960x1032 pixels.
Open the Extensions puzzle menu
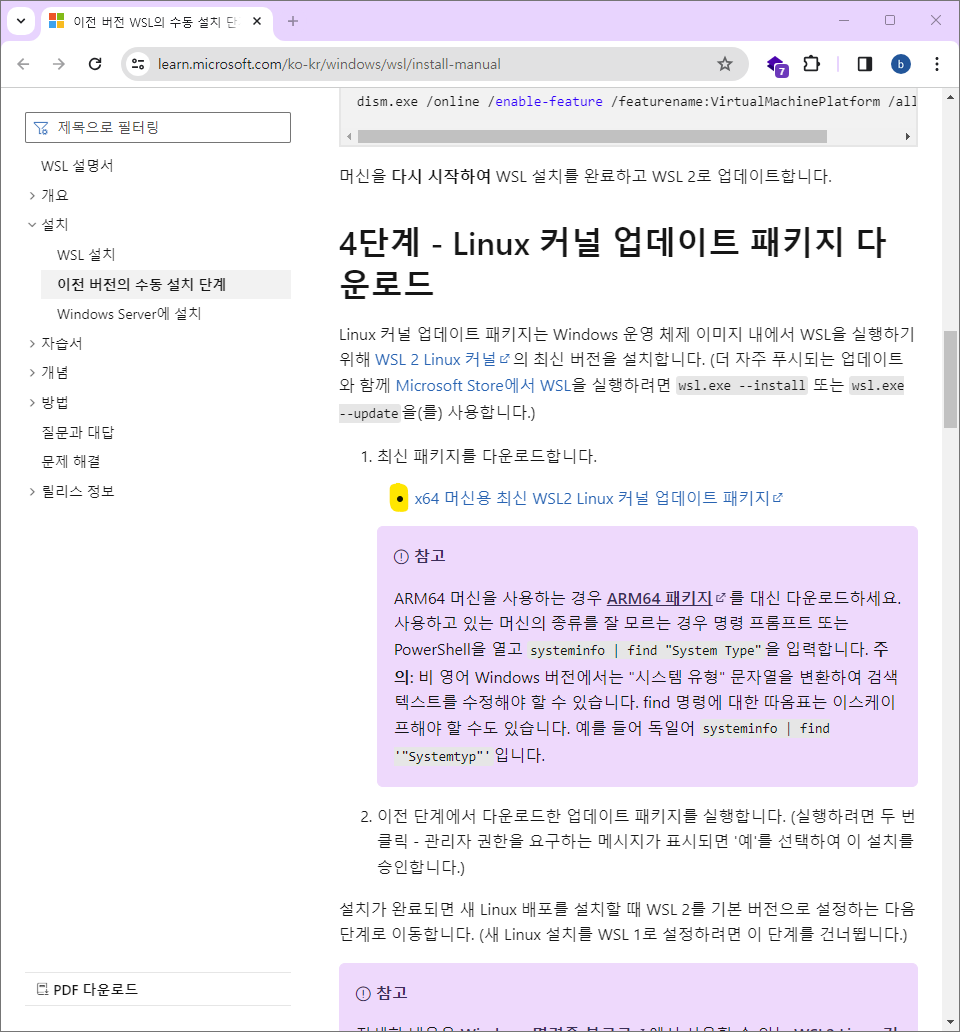coord(812,64)
